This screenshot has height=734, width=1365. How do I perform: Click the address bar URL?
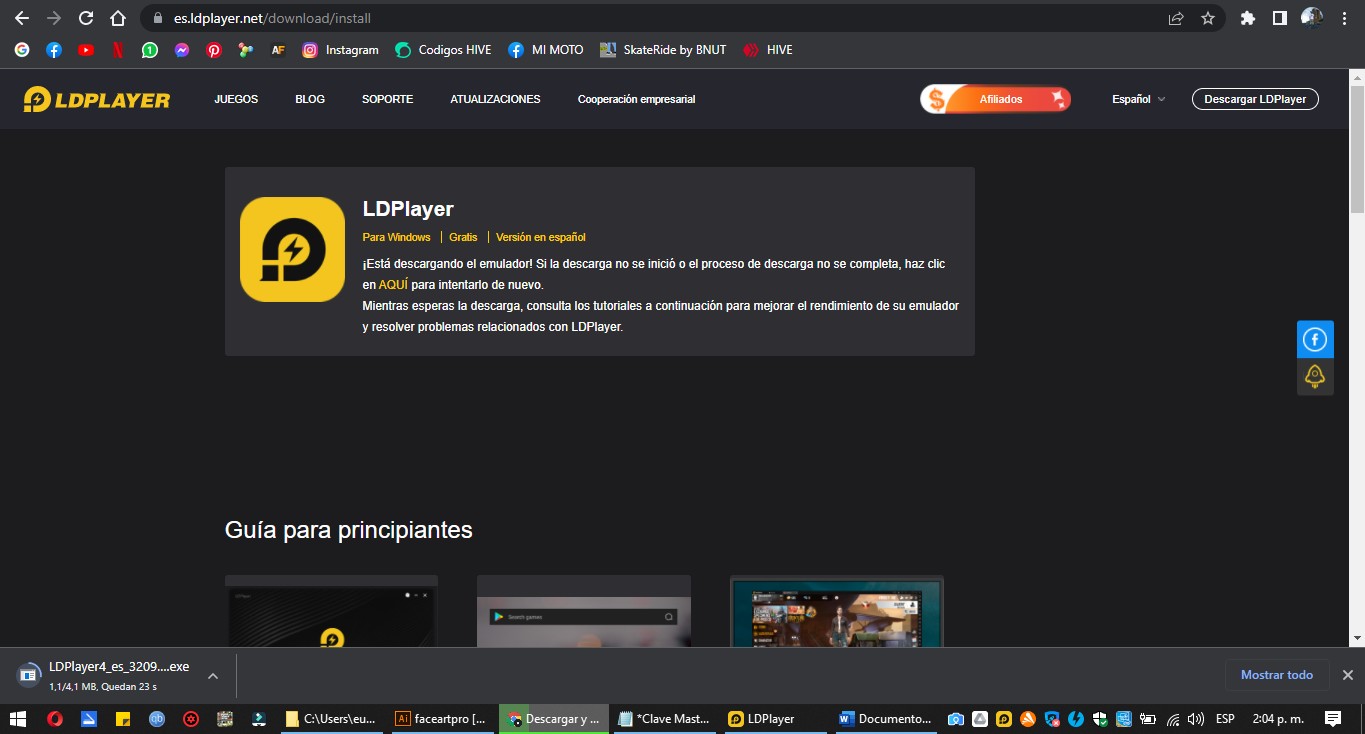click(272, 18)
